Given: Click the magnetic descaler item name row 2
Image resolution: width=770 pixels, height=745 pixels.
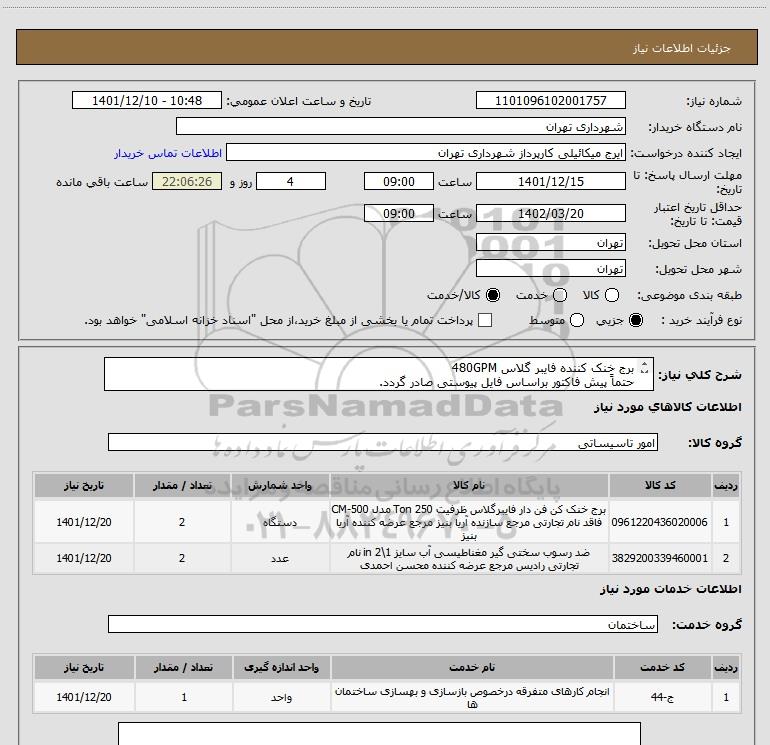Looking at the screenshot, I should (x=469, y=558).
